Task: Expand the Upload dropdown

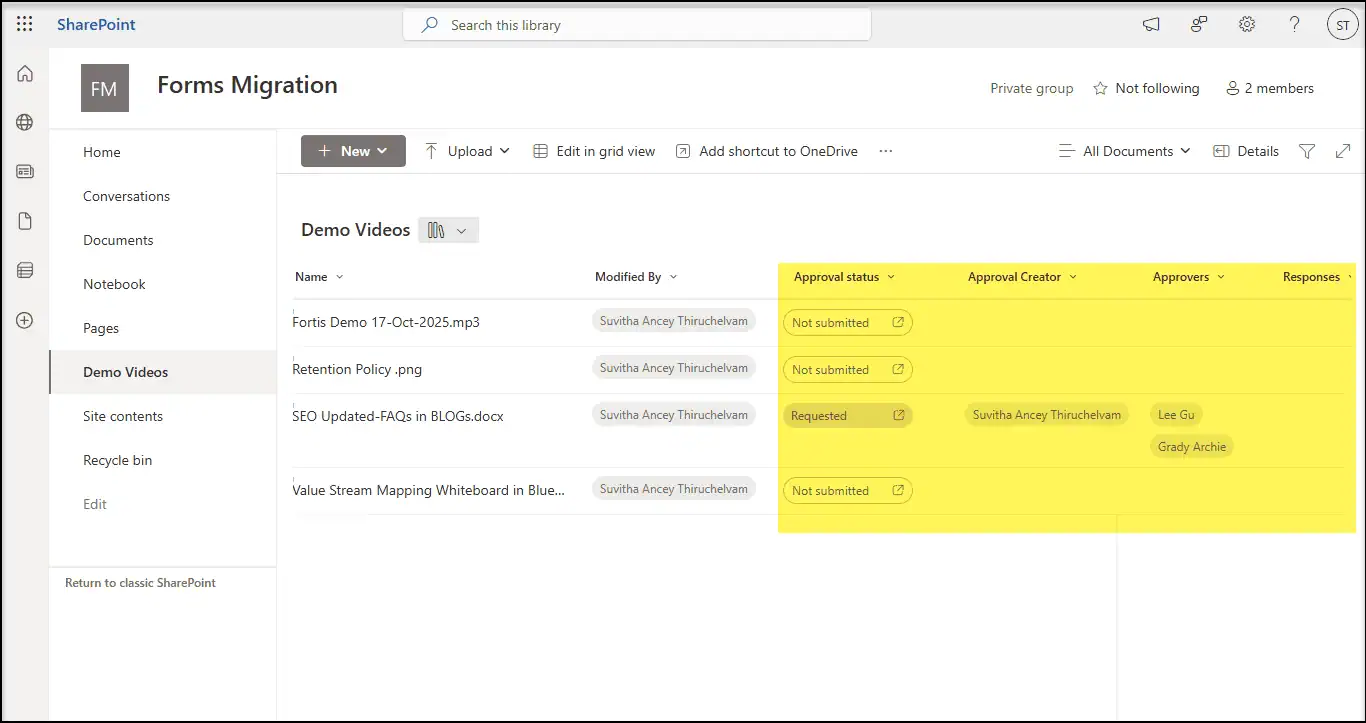Action: (x=466, y=151)
